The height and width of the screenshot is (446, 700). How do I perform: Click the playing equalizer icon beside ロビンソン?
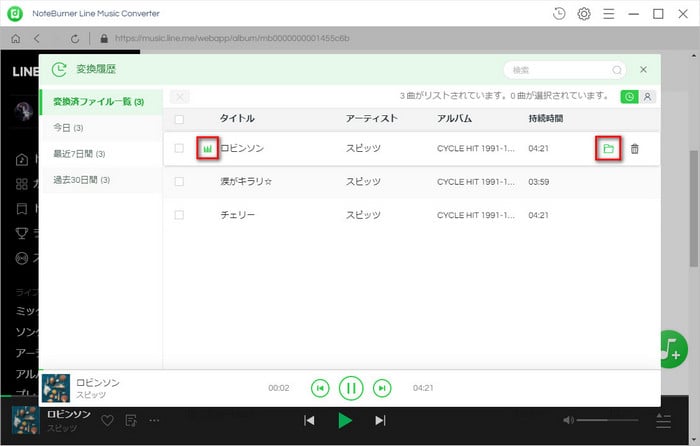click(x=208, y=149)
